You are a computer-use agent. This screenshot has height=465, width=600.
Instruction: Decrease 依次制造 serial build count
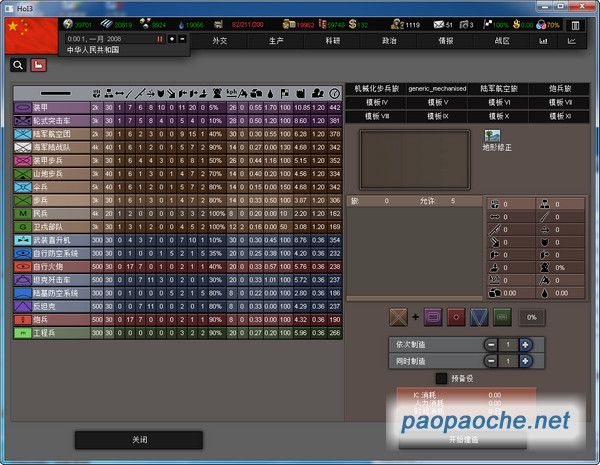pos(491,345)
